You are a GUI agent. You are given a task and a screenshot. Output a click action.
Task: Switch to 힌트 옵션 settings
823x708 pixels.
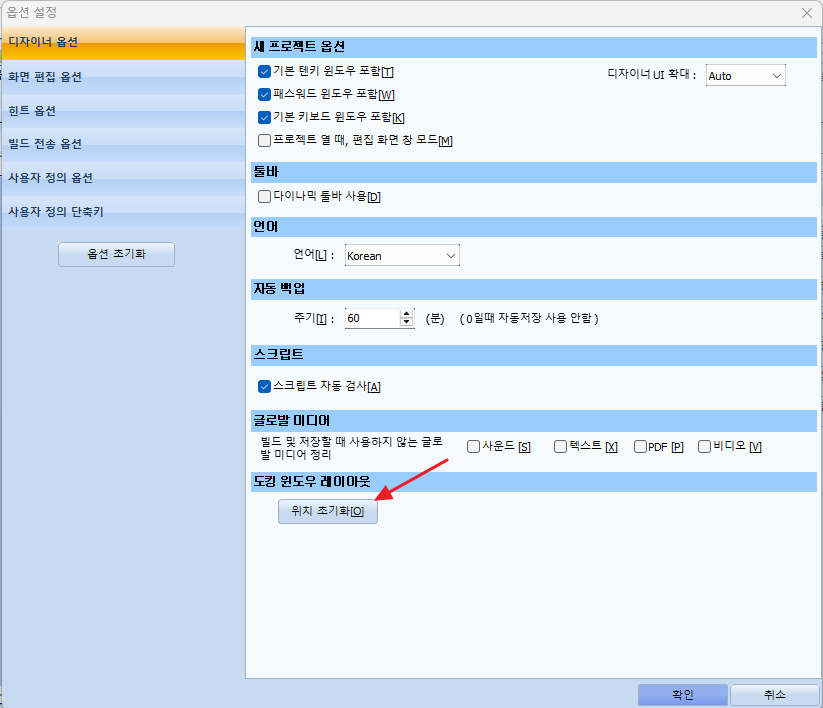122,111
